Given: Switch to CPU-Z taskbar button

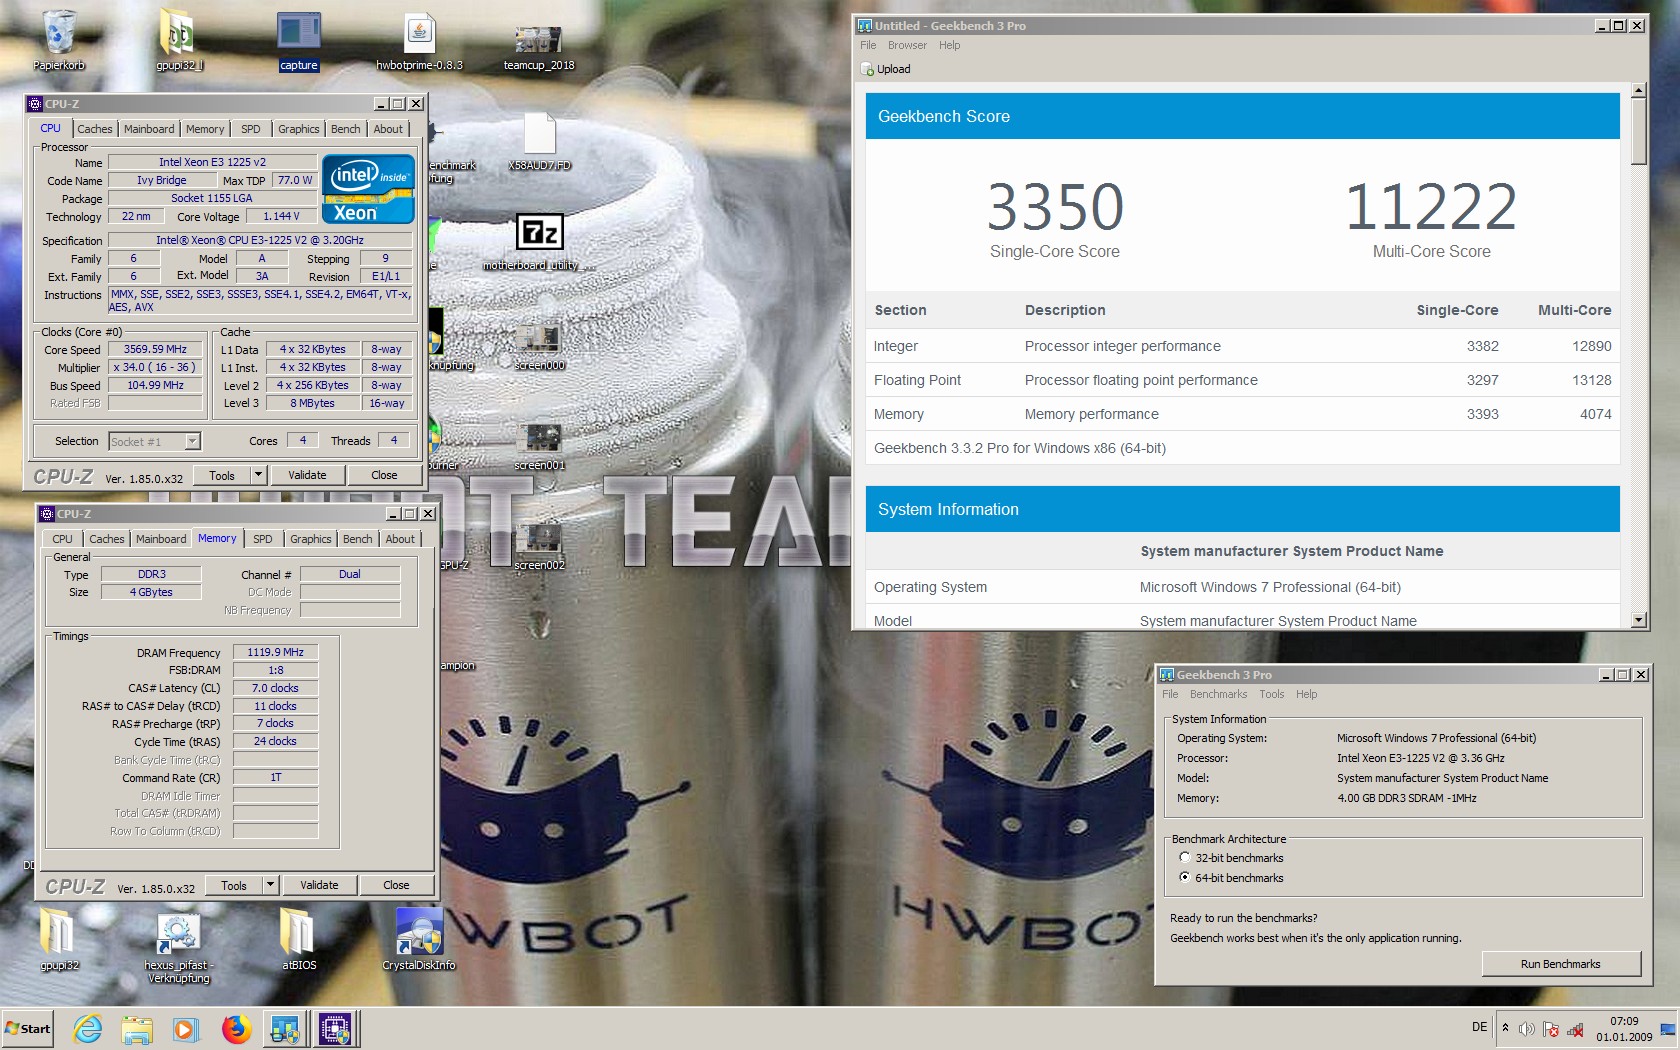Looking at the screenshot, I should tap(335, 1029).
